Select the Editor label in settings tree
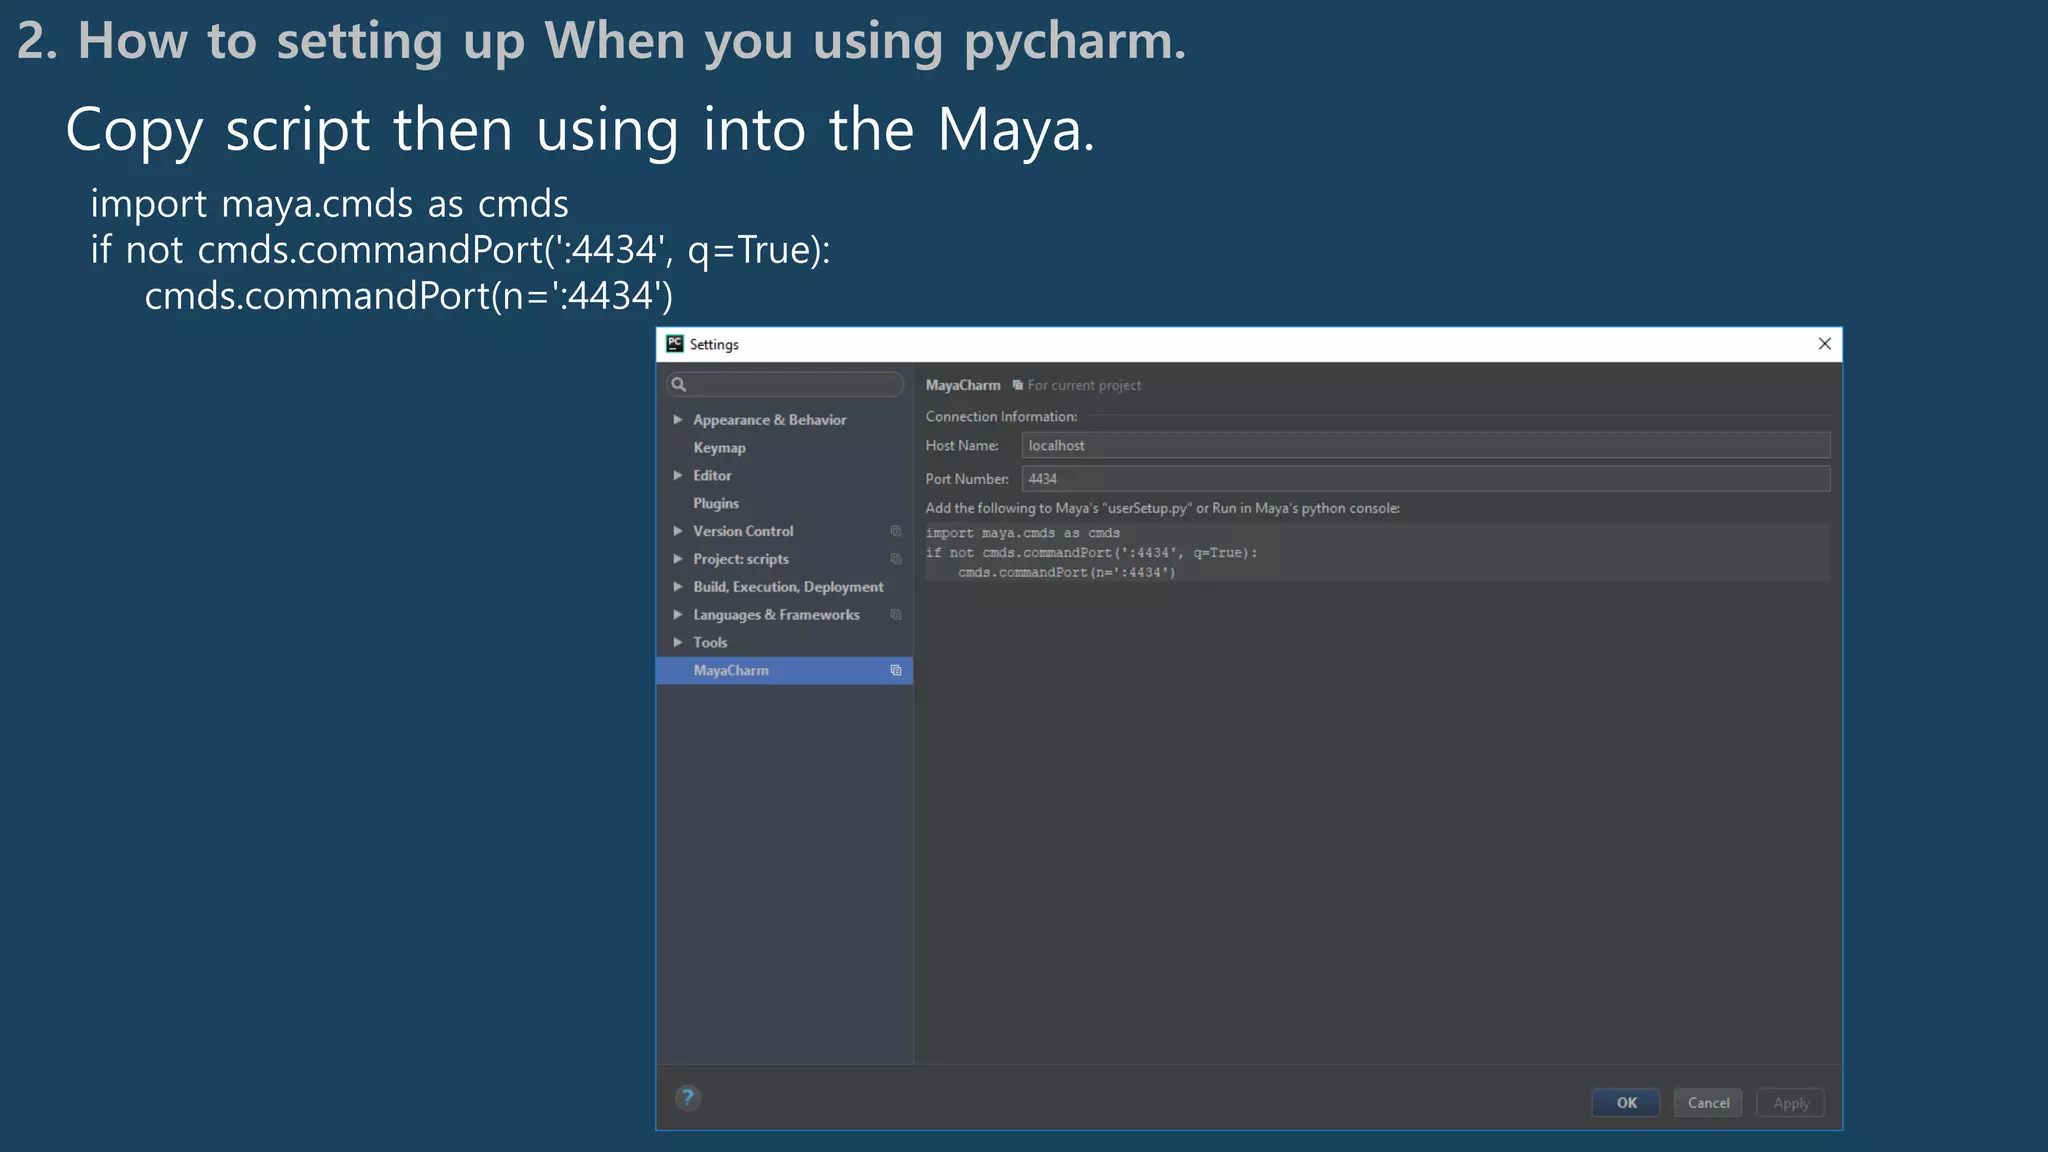Viewport: 2048px width, 1152px height. 712,475
